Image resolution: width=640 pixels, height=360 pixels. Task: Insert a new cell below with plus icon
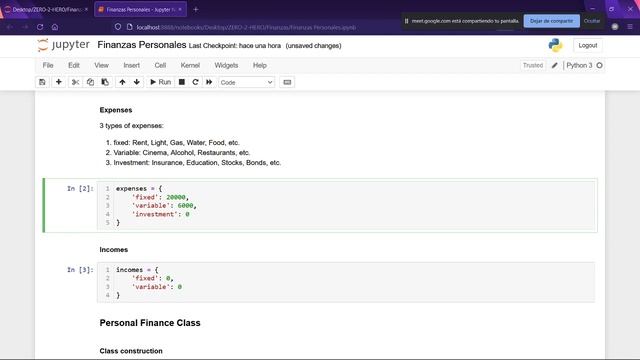tap(59, 82)
